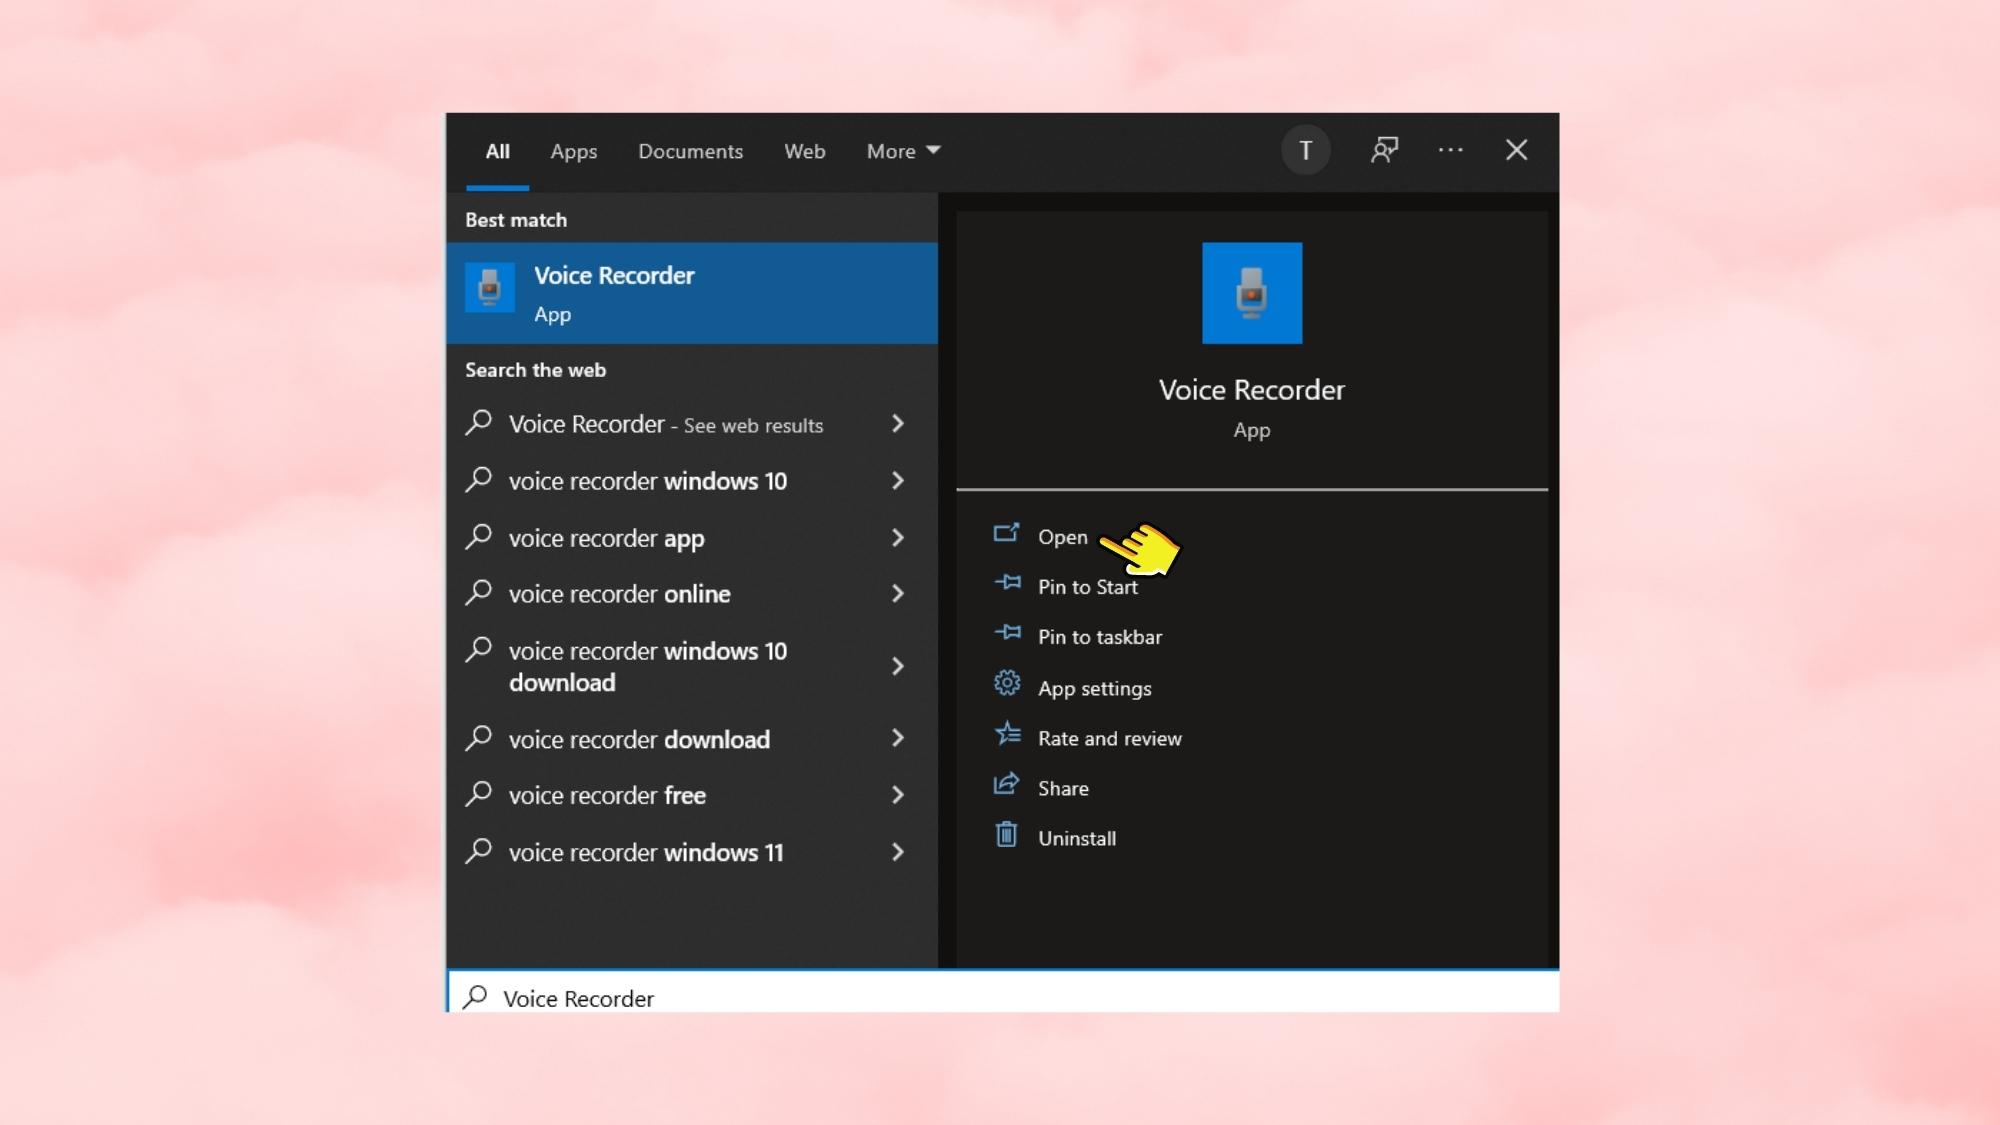Click the Open icon in the actions list
Viewport: 2000px width, 1125px height.
tap(1006, 533)
